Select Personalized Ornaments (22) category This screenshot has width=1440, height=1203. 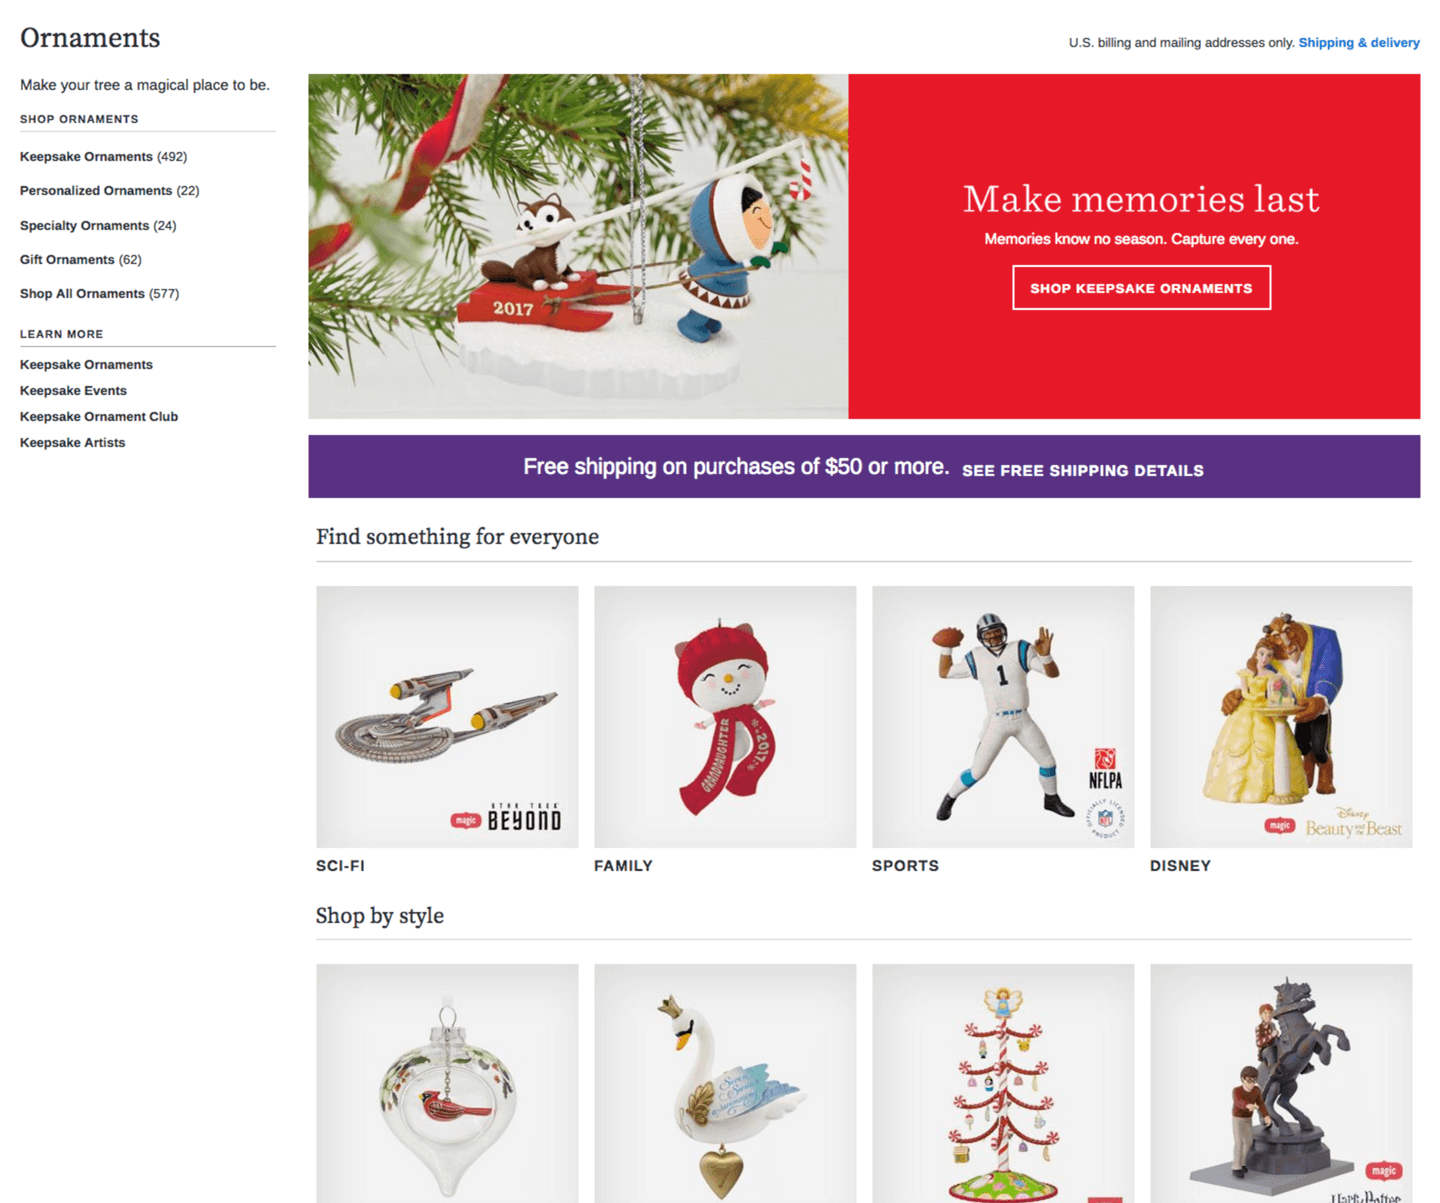coord(109,190)
